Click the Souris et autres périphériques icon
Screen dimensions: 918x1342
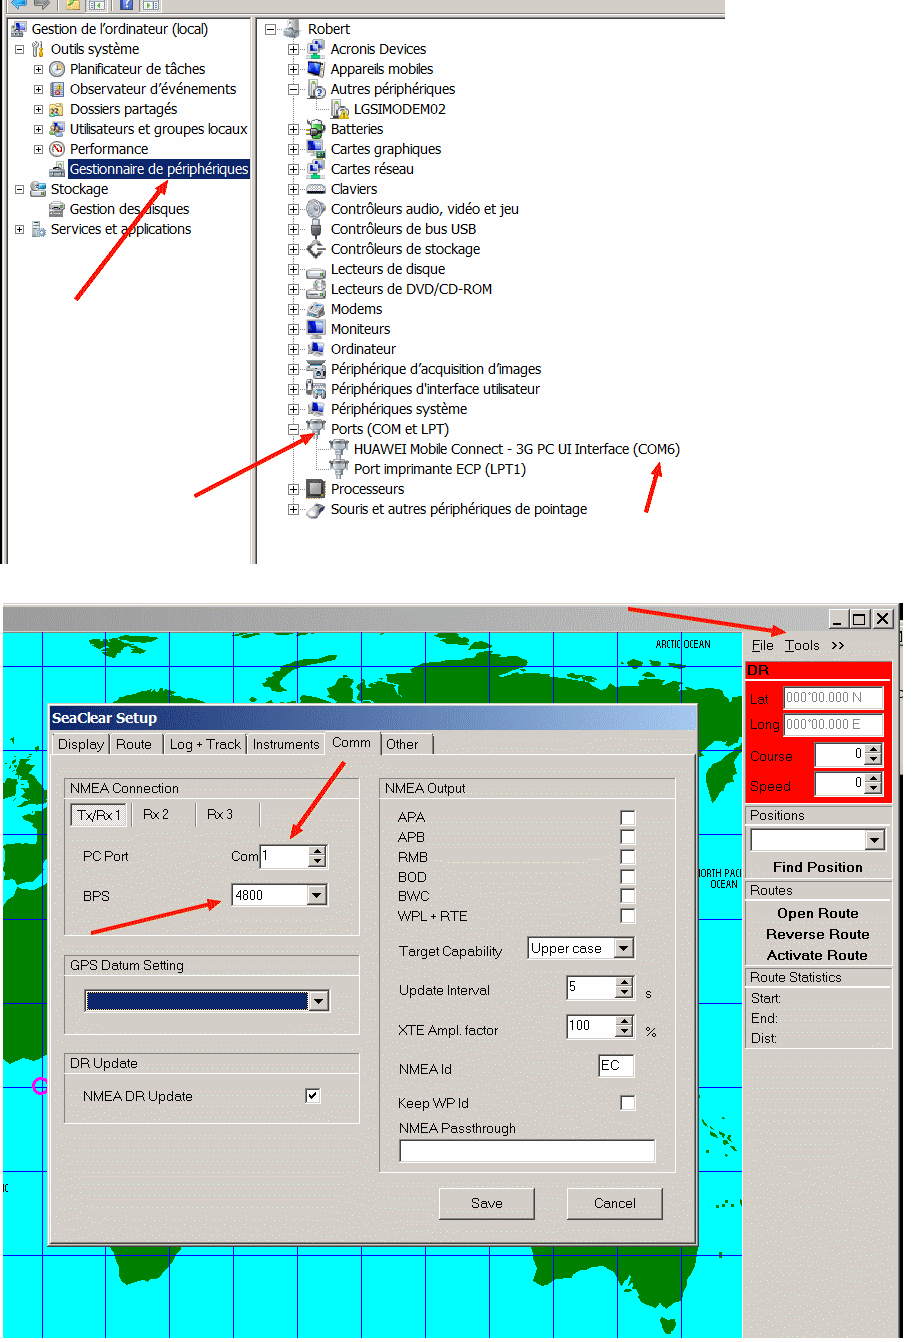316,509
